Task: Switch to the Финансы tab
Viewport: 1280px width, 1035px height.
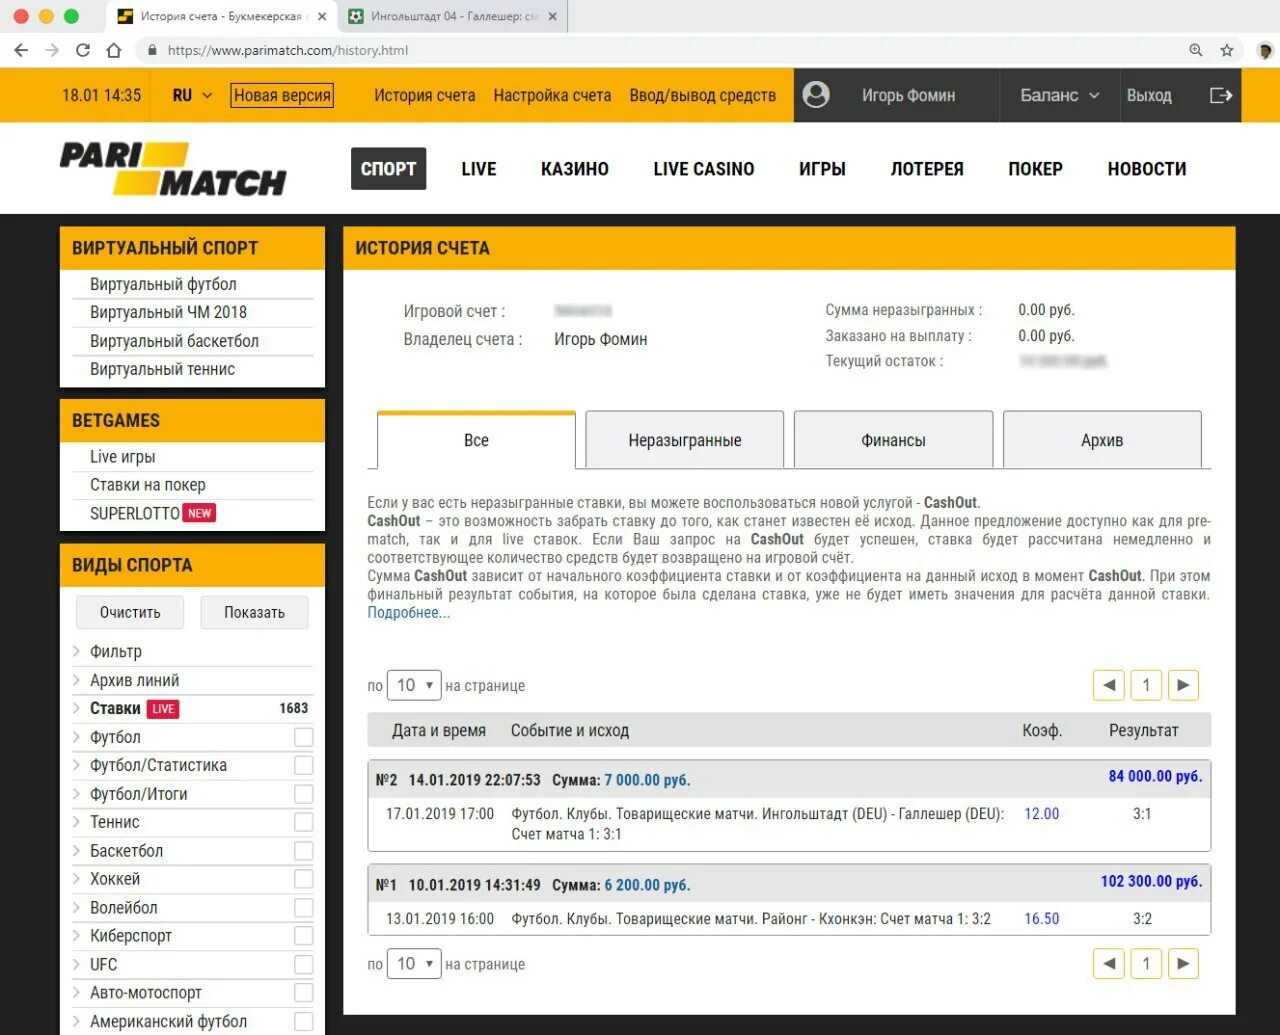Action: tap(893, 440)
